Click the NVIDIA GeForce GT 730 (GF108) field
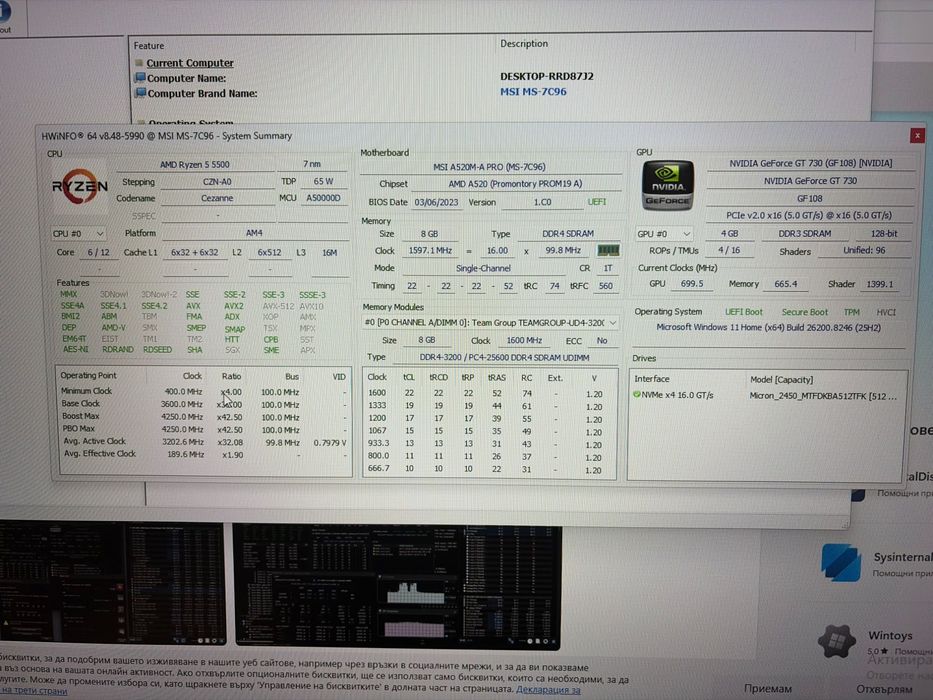933x700 pixels. pyautogui.click(x=810, y=163)
